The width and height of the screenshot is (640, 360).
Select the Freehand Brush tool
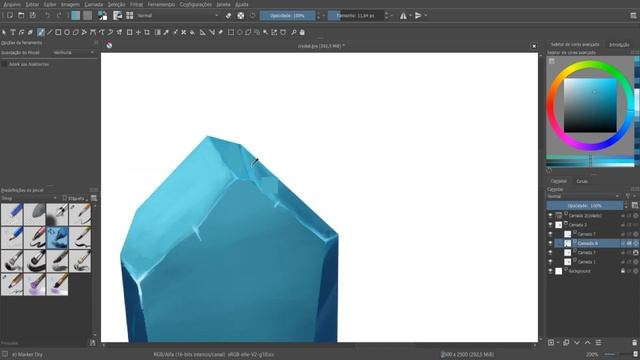click(40, 32)
